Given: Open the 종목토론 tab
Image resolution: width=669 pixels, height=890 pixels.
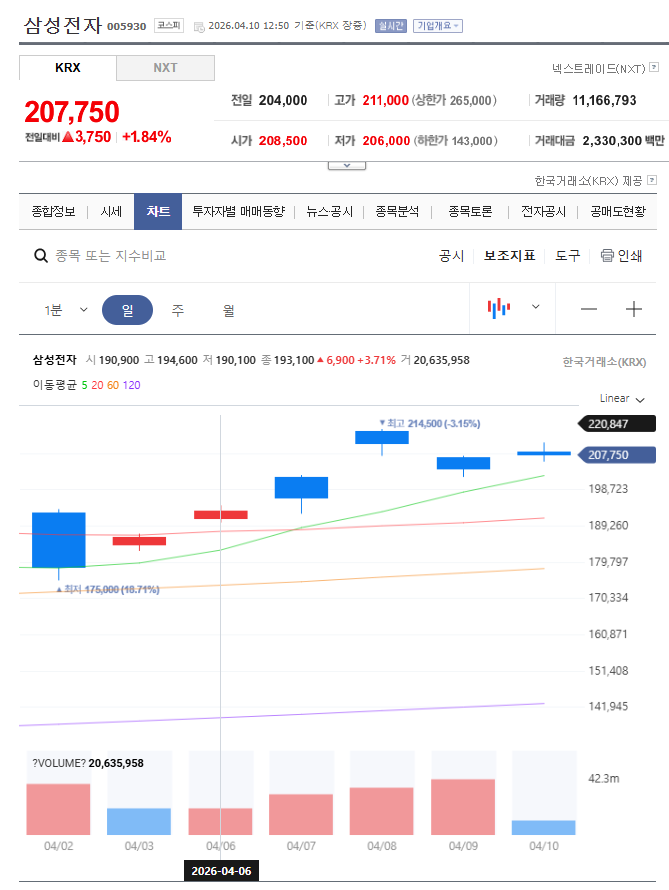Looking at the screenshot, I should coord(470,212).
